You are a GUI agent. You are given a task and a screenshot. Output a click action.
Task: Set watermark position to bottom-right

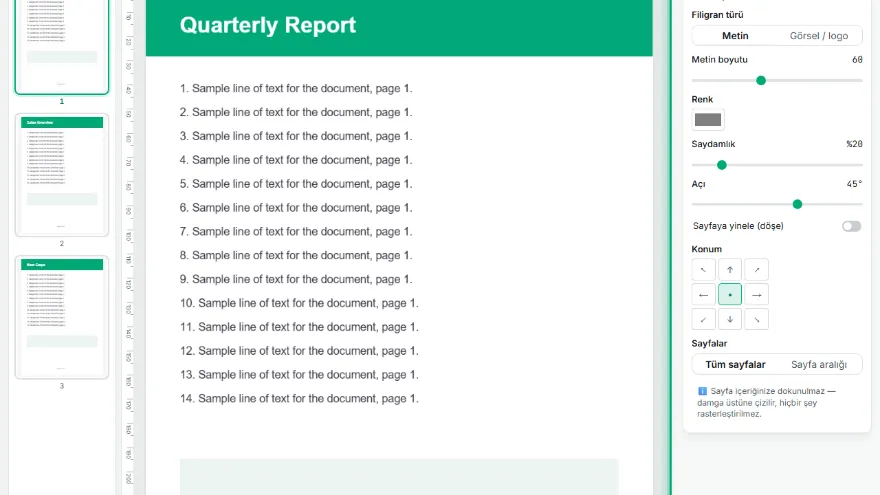coord(757,319)
